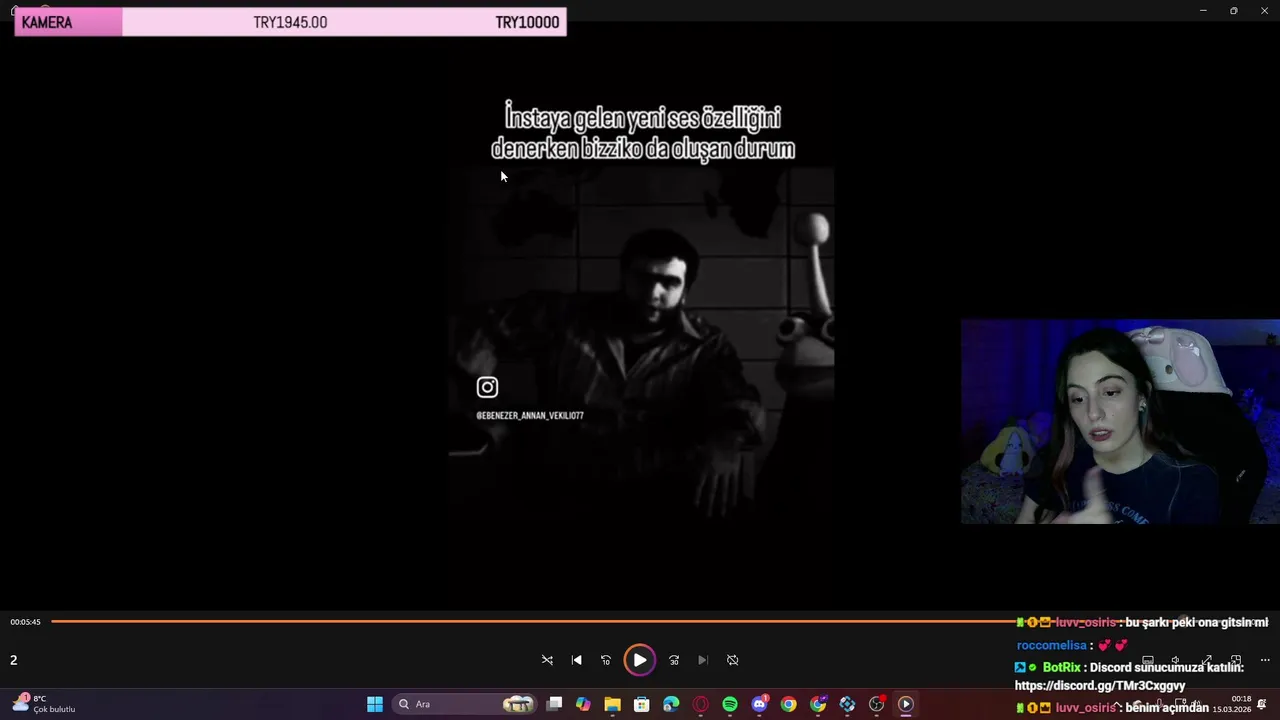Click the taskbar search box Ara
Image resolution: width=1280 pixels, height=720 pixels.
coord(465,704)
